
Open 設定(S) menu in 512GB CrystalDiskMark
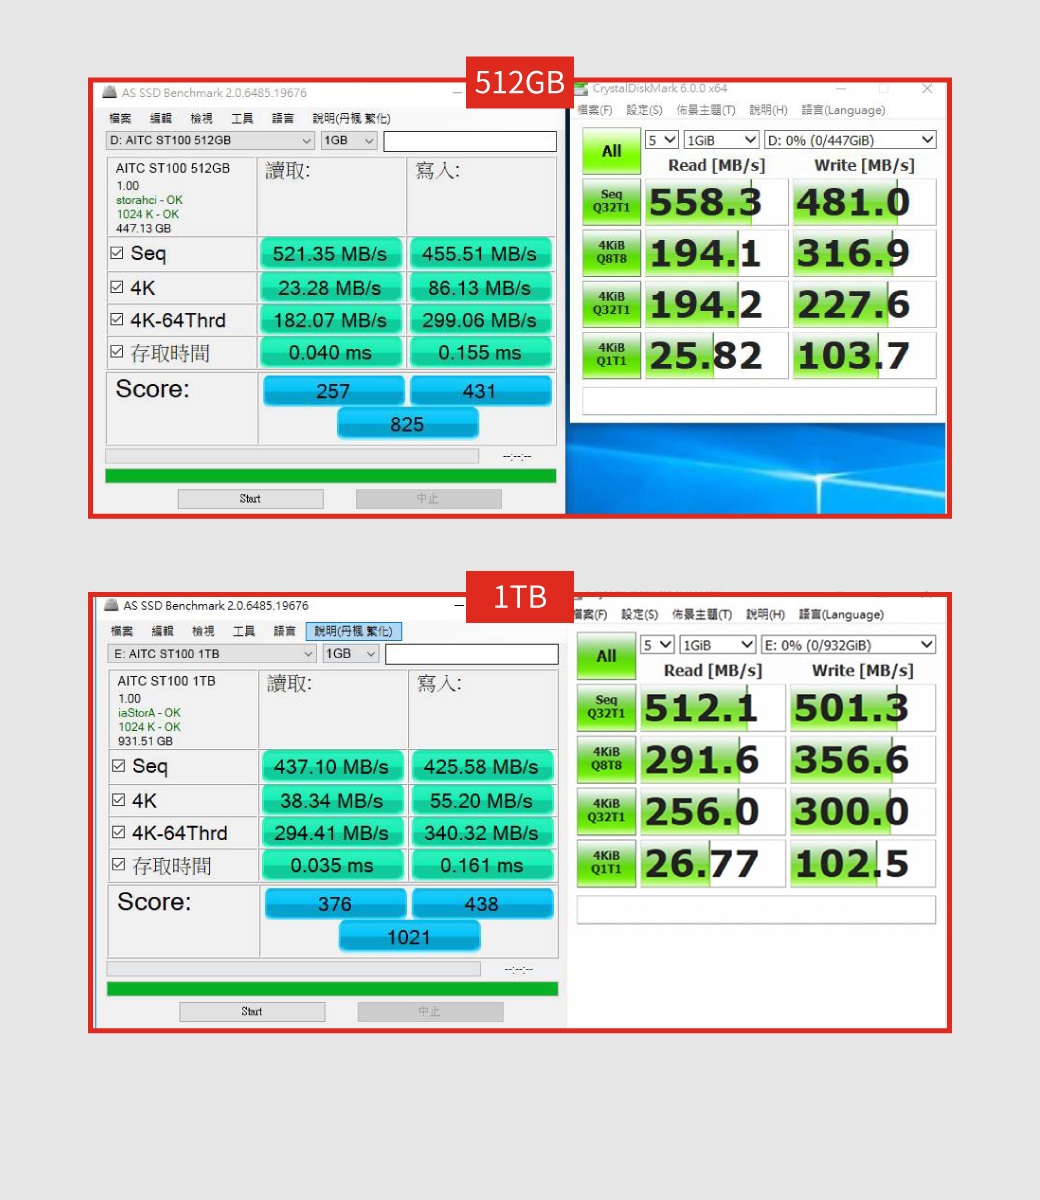(x=644, y=110)
